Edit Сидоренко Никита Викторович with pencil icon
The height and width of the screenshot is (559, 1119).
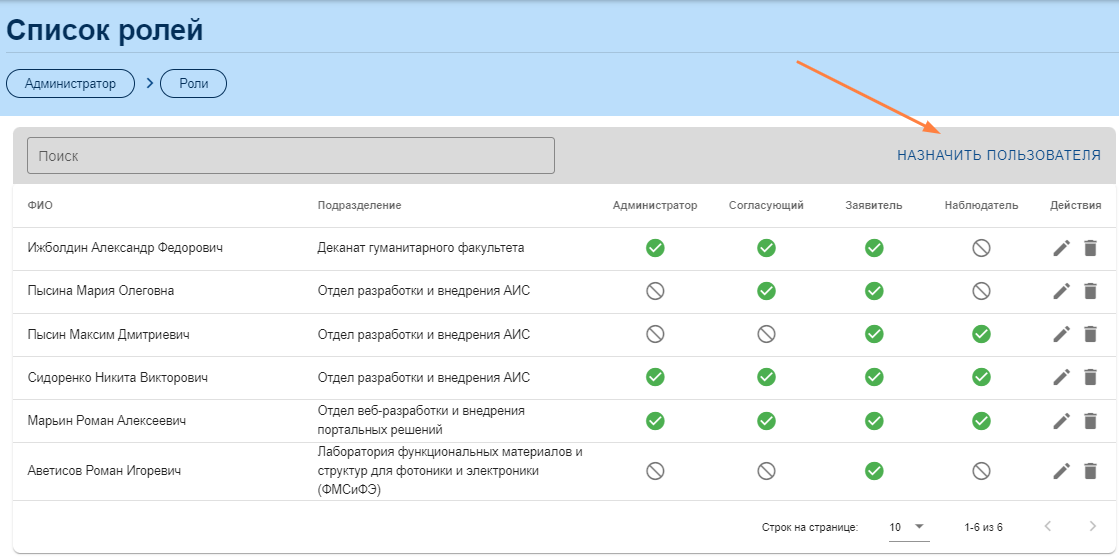click(x=1061, y=377)
